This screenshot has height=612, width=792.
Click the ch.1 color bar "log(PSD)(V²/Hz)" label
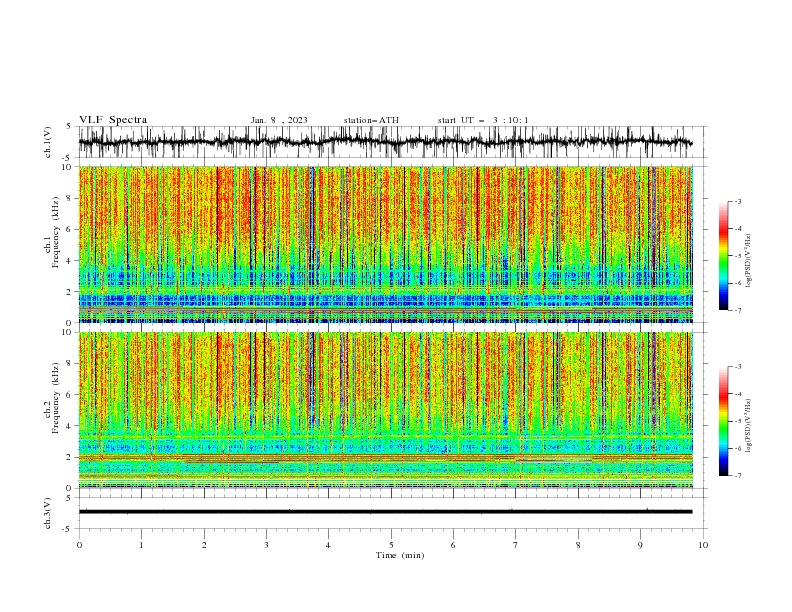[749, 261]
